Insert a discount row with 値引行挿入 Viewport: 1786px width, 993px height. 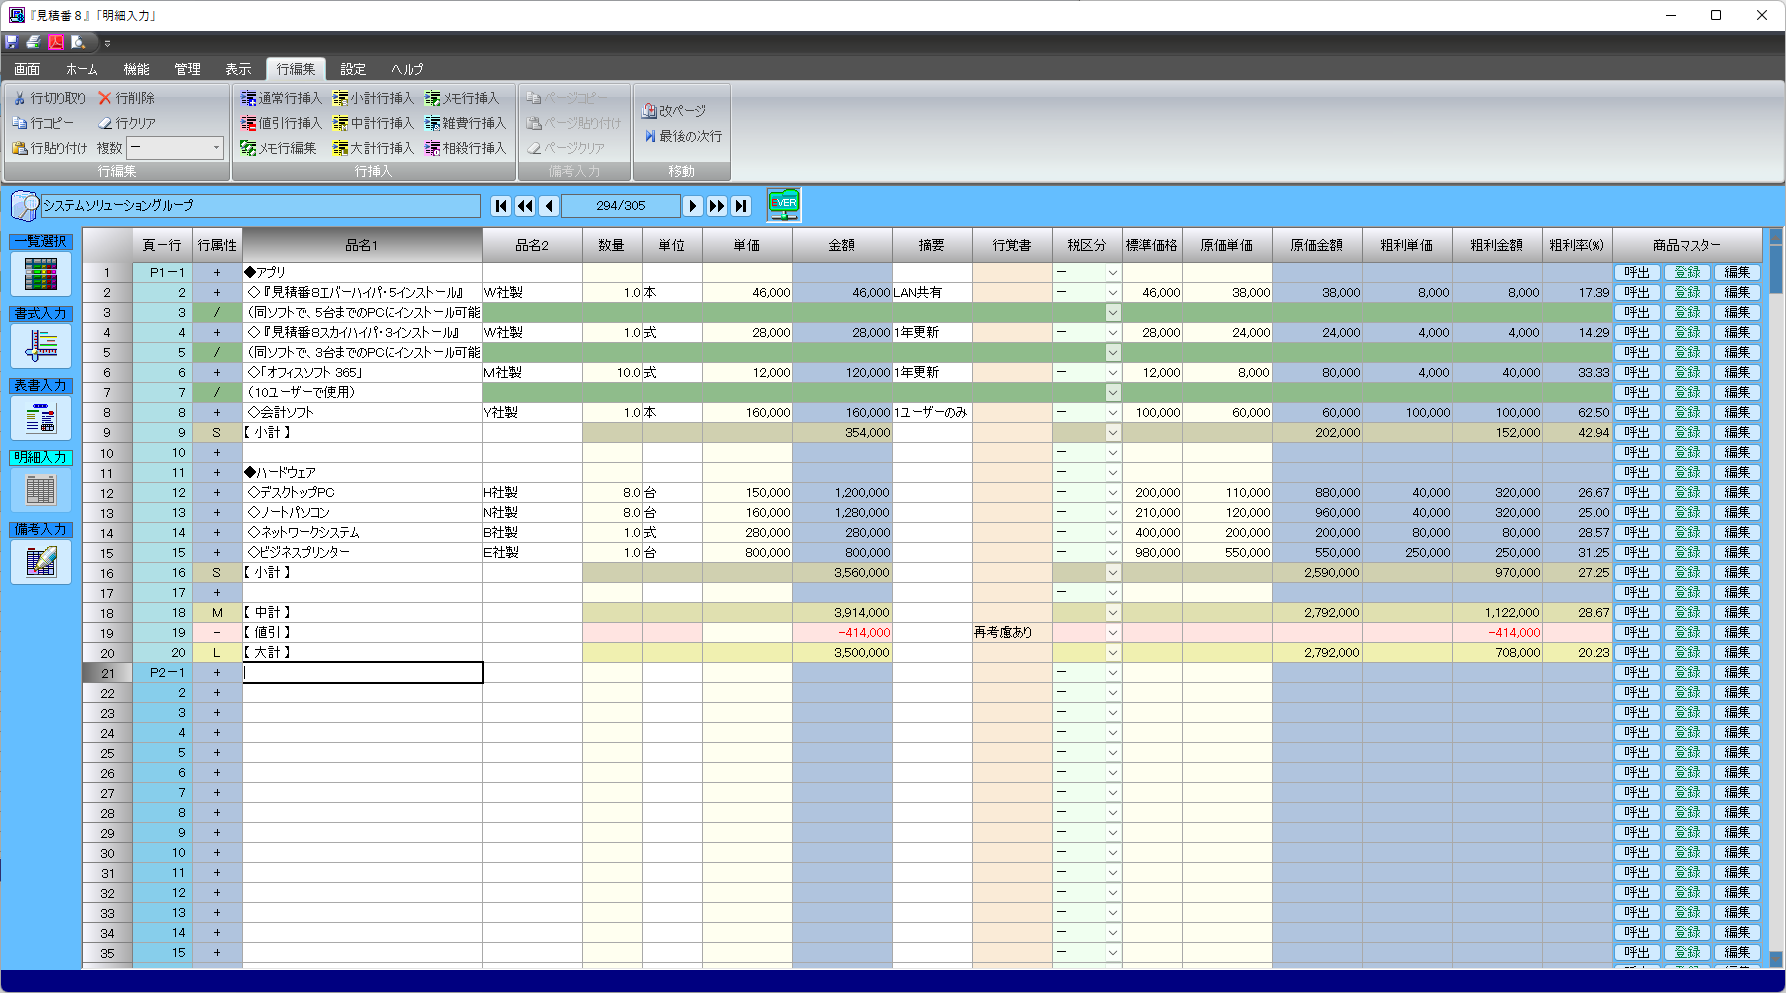[281, 123]
